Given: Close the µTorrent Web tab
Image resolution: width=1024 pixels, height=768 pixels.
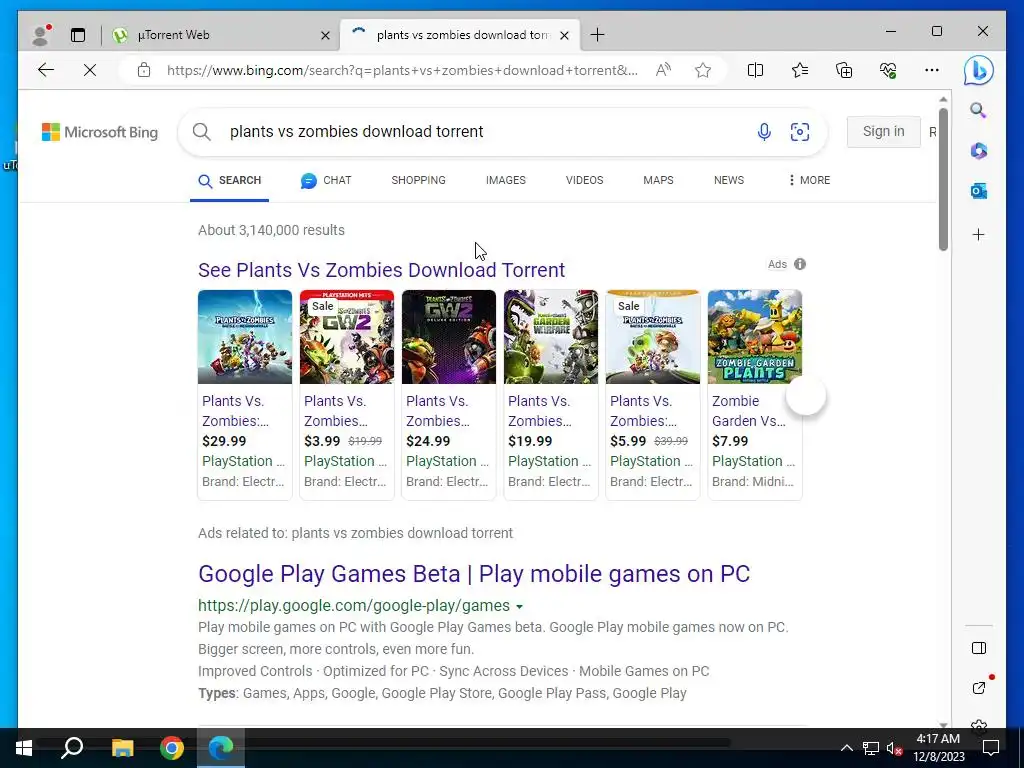Looking at the screenshot, I should pos(325,35).
